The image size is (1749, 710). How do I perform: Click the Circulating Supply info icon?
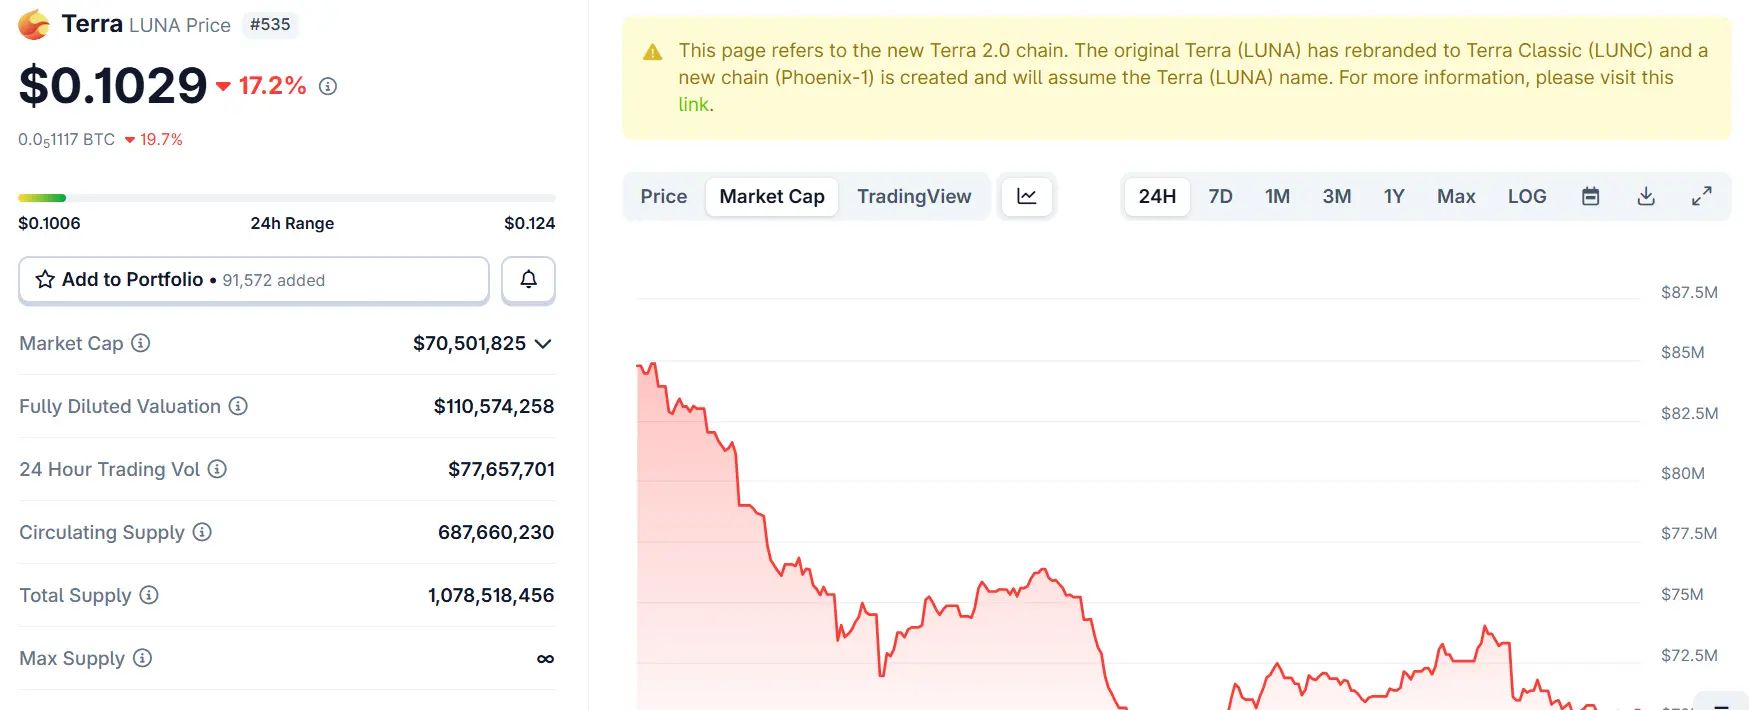pyautogui.click(x=202, y=532)
